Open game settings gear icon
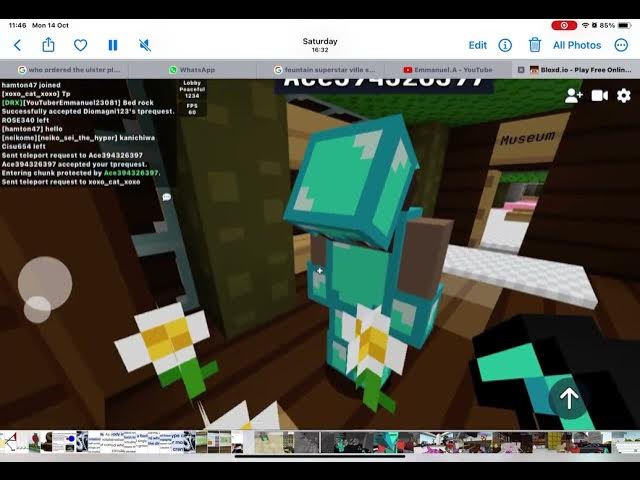This screenshot has width=640, height=480. tap(624, 95)
